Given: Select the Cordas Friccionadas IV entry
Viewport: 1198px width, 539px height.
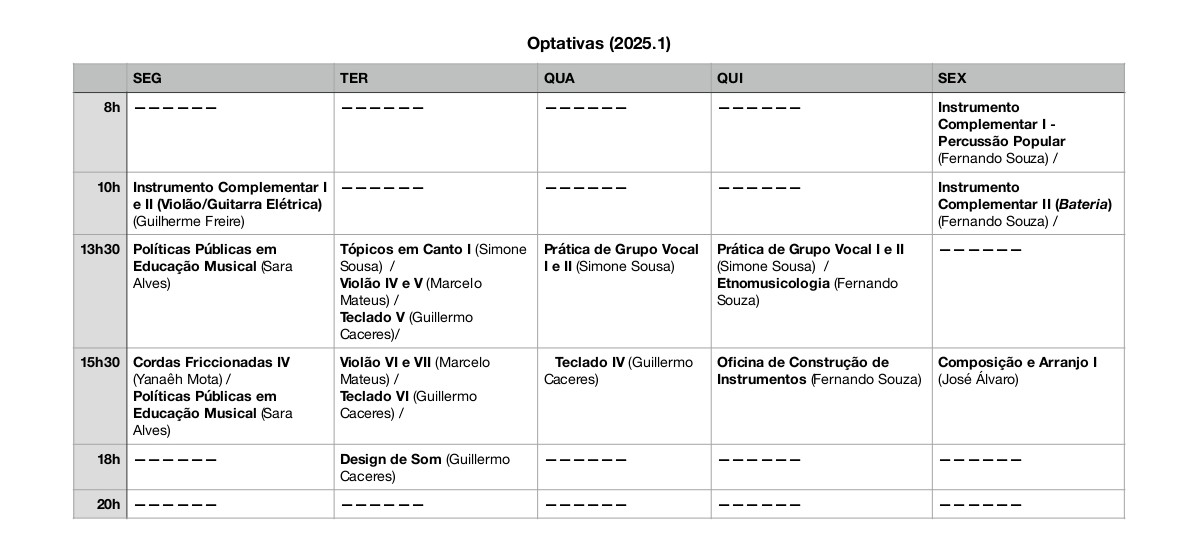Looking at the screenshot, I should [x=211, y=362].
